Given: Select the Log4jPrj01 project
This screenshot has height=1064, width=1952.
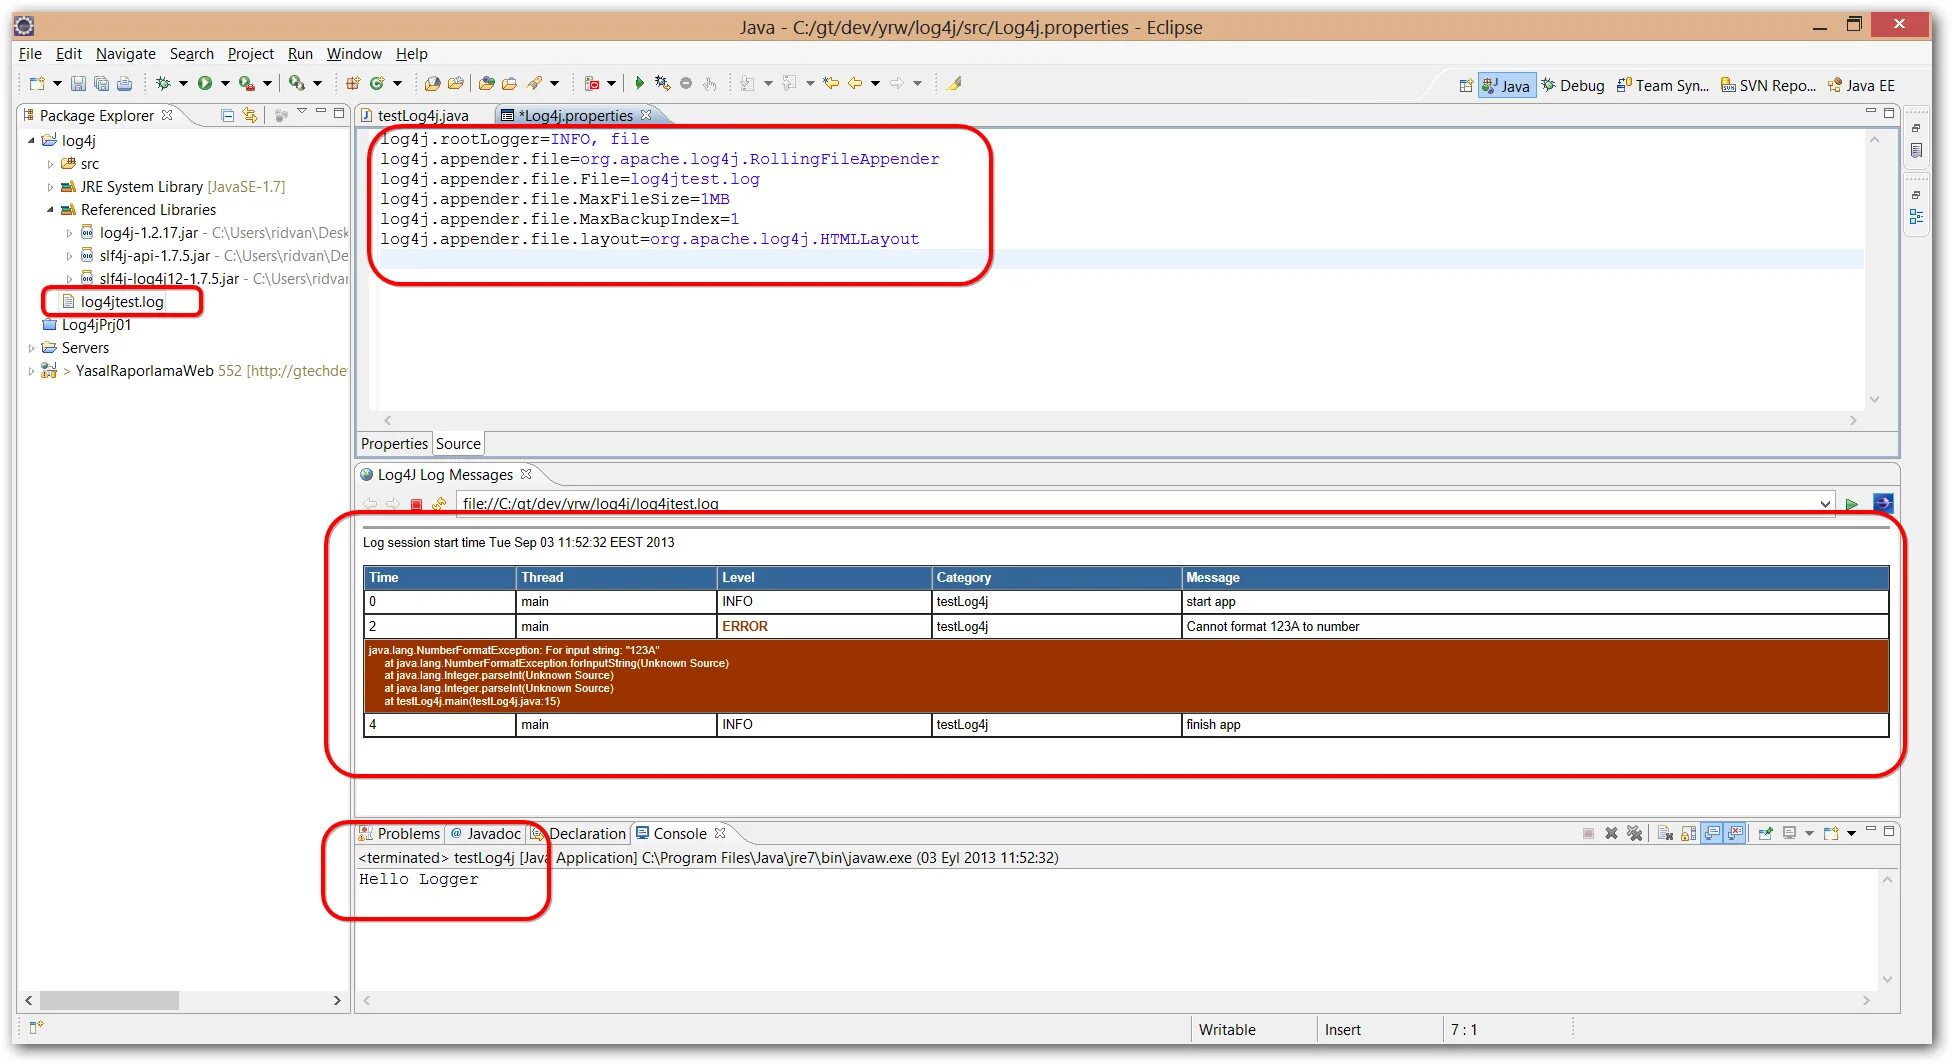Looking at the screenshot, I should click(87, 325).
